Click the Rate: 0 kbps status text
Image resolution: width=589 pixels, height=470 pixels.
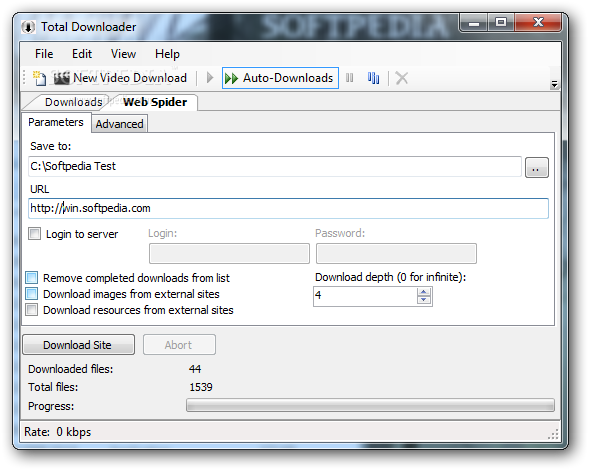57,432
